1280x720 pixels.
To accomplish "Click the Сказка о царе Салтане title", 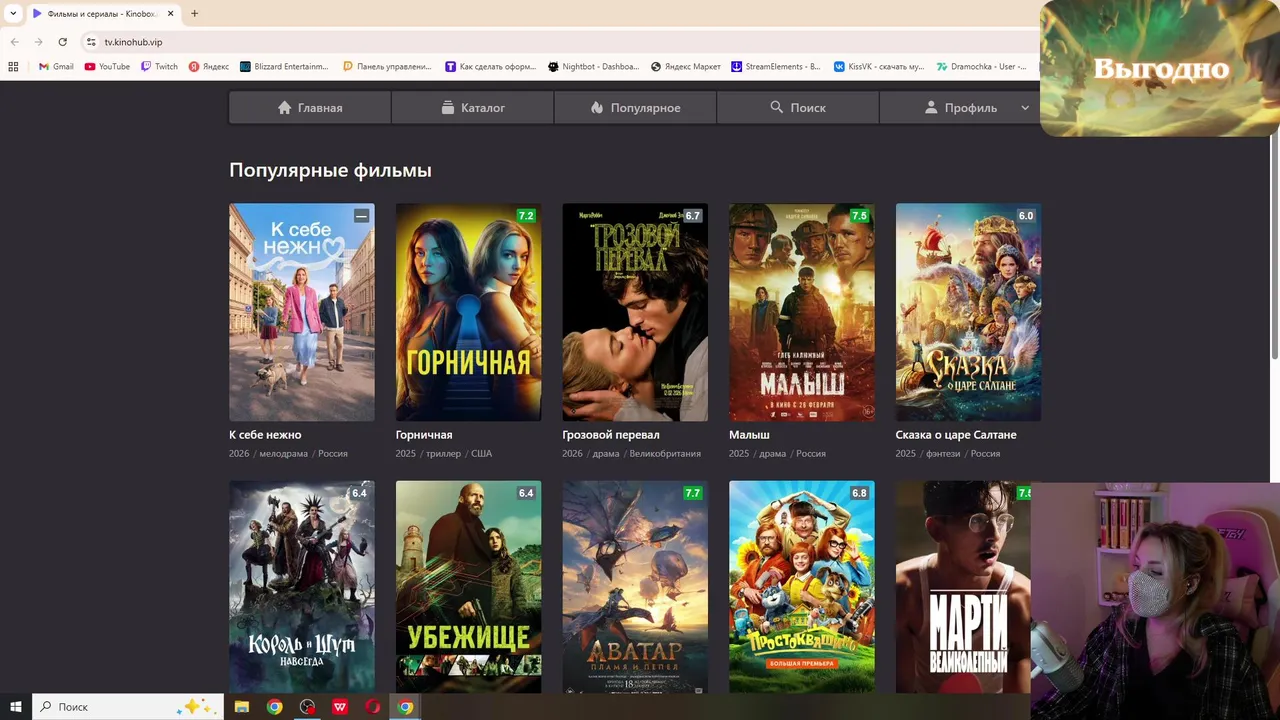I will tap(956, 435).
